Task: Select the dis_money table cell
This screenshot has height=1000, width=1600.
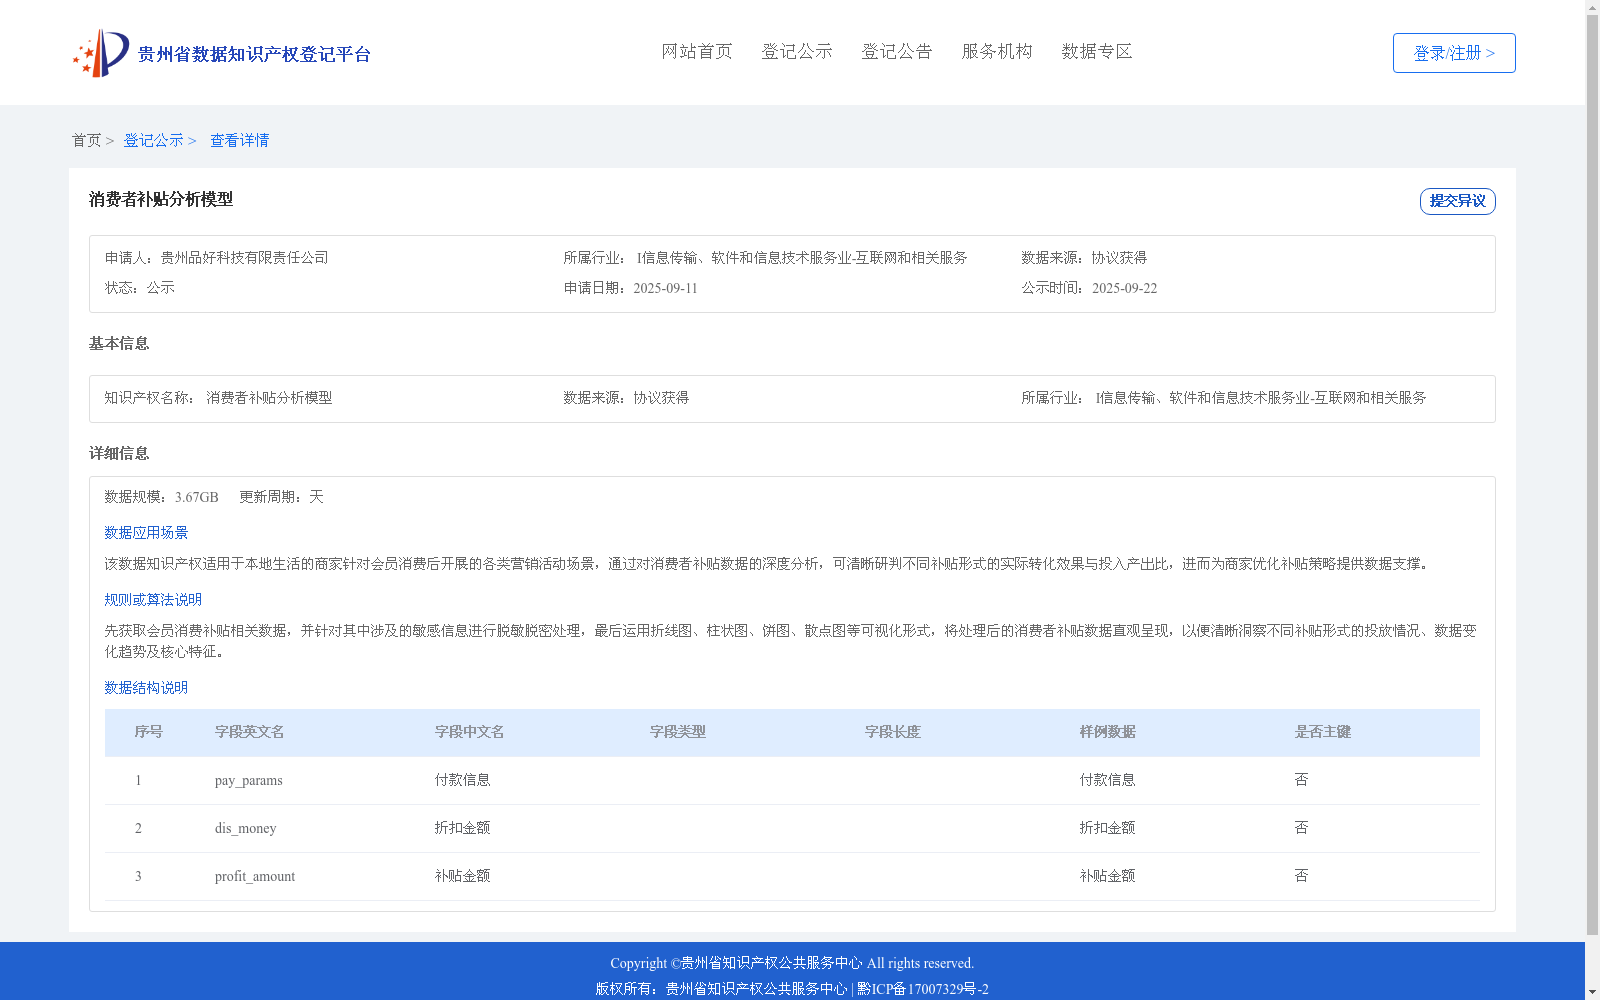Action: 245,828
